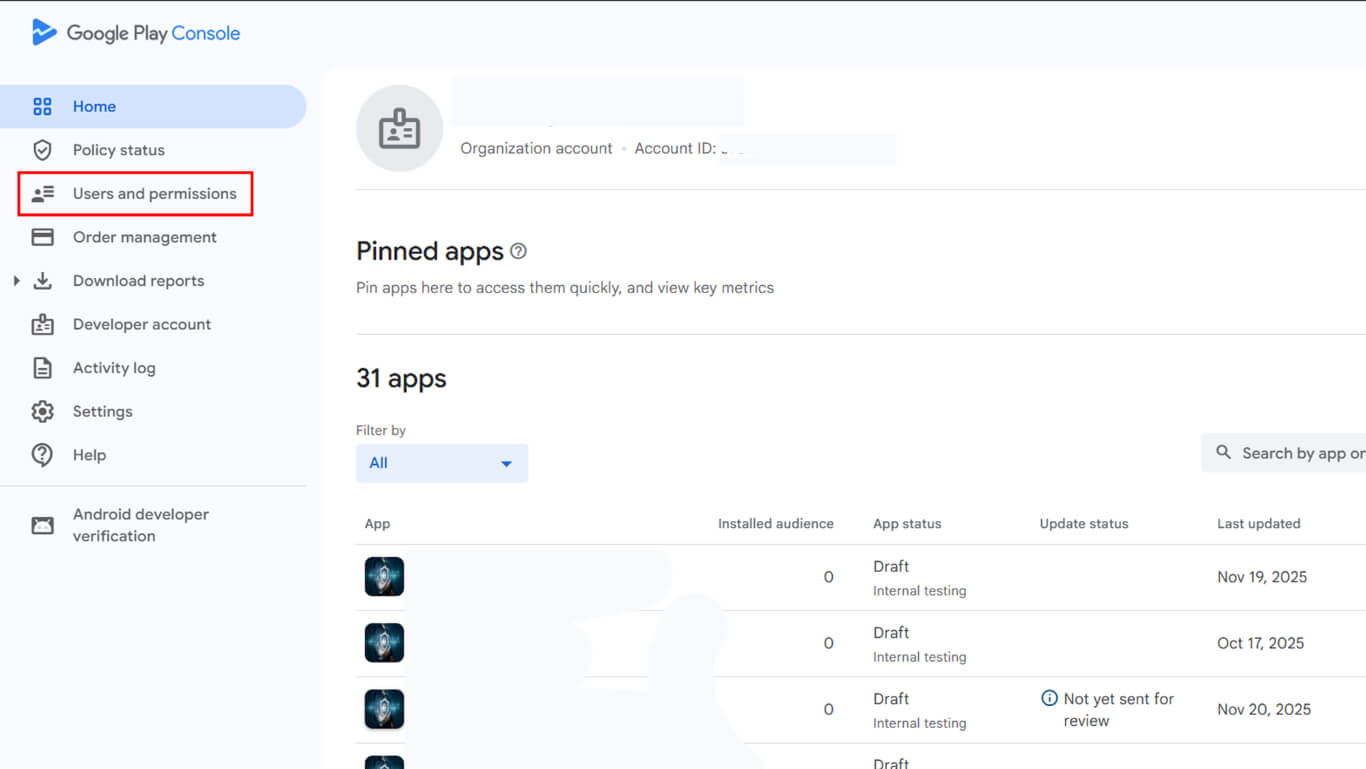Select the Home grid icon in the sidebar
The height and width of the screenshot is (769, 1366).
point(42,106)
